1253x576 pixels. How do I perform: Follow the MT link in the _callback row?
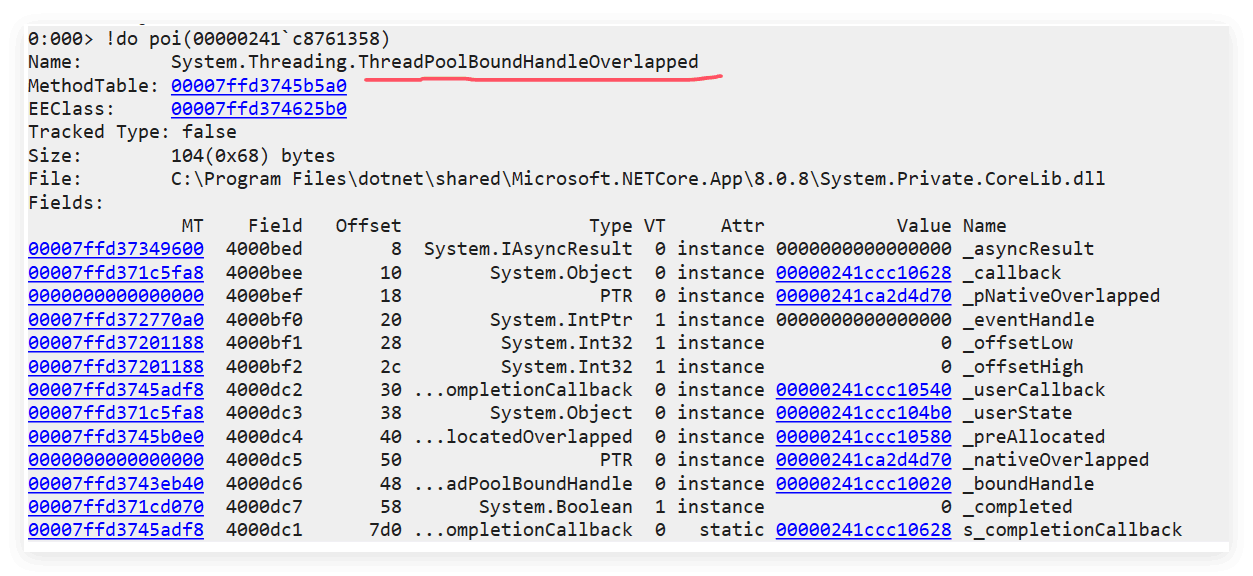(x=116, y=273)
